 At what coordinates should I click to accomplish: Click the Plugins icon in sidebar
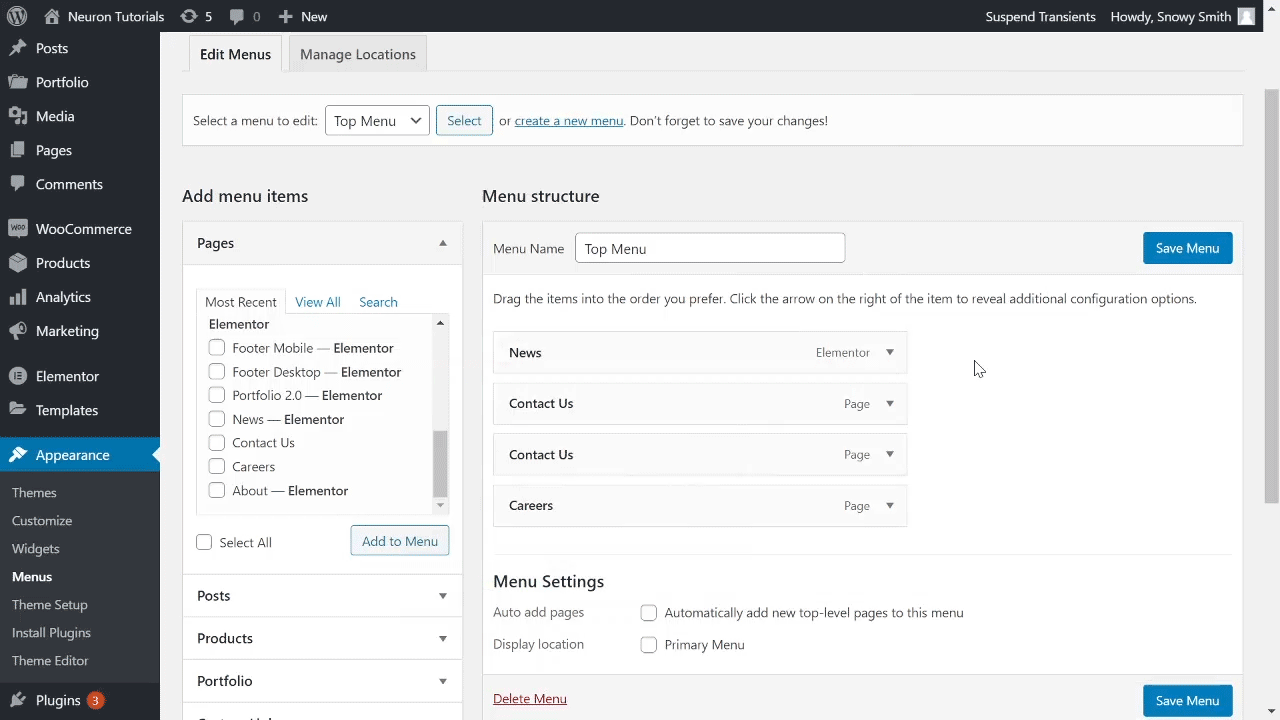click(x=17, y=700)
